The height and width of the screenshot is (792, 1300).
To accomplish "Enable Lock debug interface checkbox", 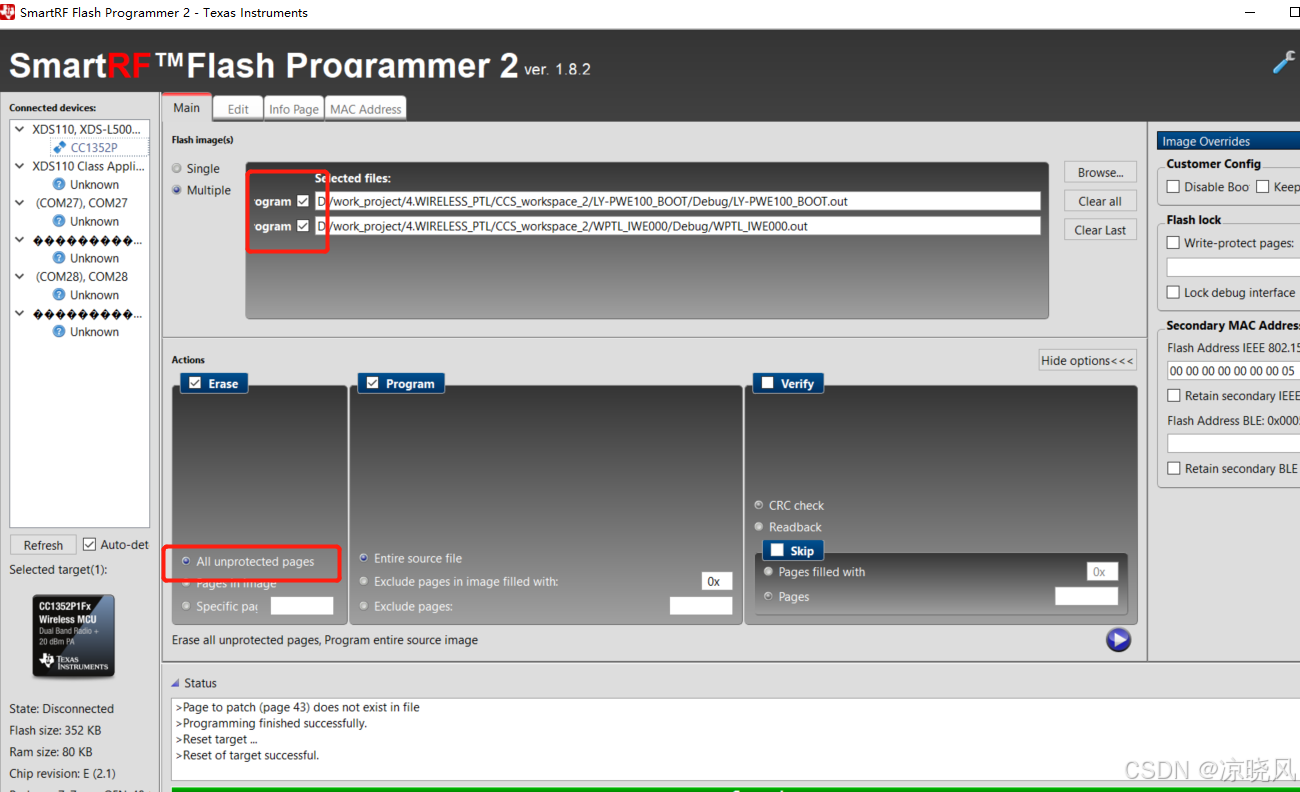I will pyautogui.click(x=1174, y=293).
